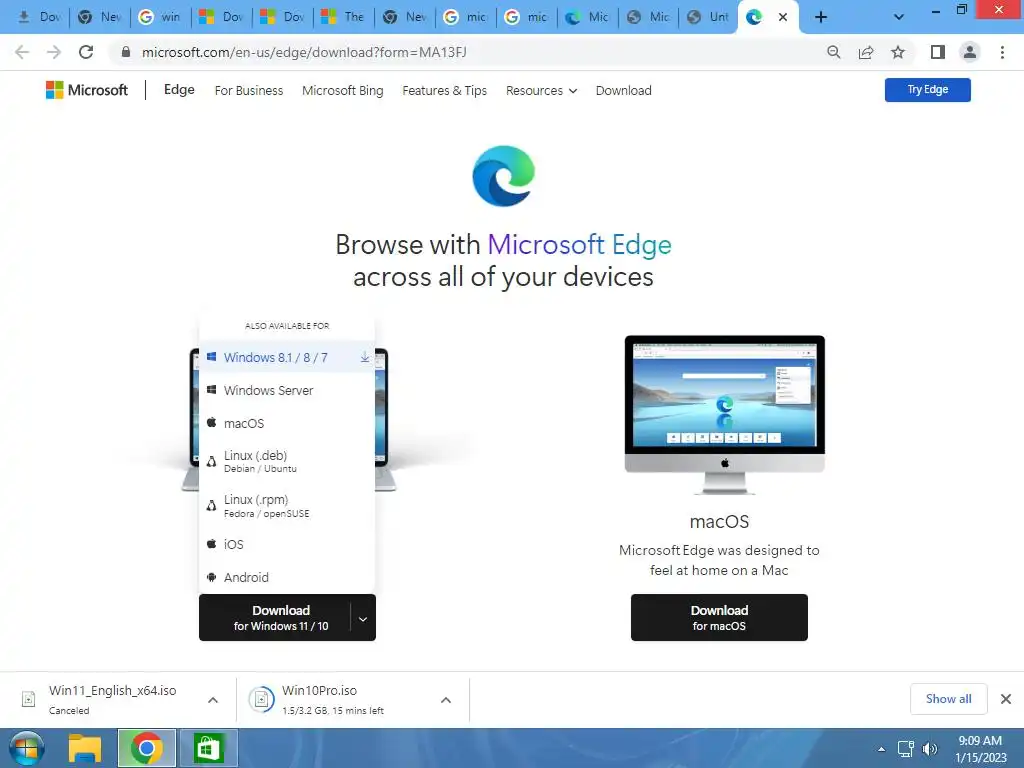Switch to the 'Unt' tab
Viewport: 1024px width, 768px height.
709,17
